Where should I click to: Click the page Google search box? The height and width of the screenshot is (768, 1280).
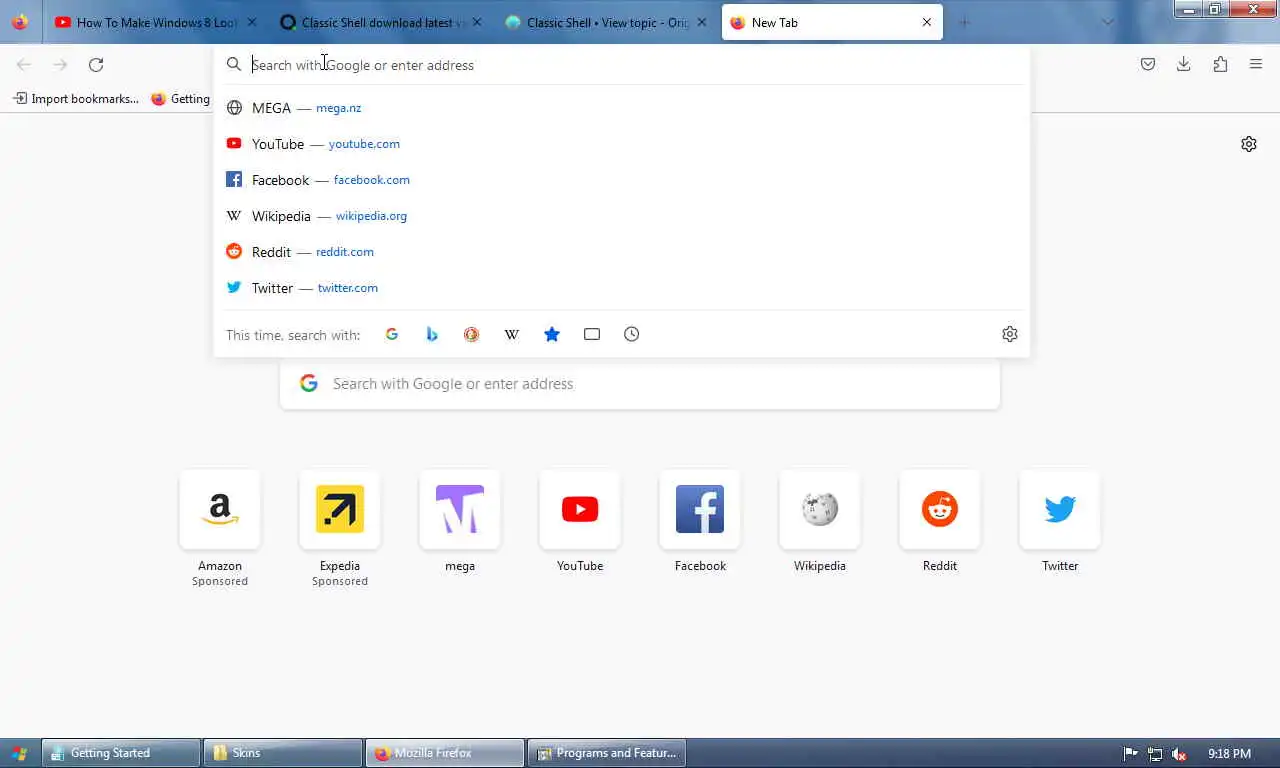(640, 384)
